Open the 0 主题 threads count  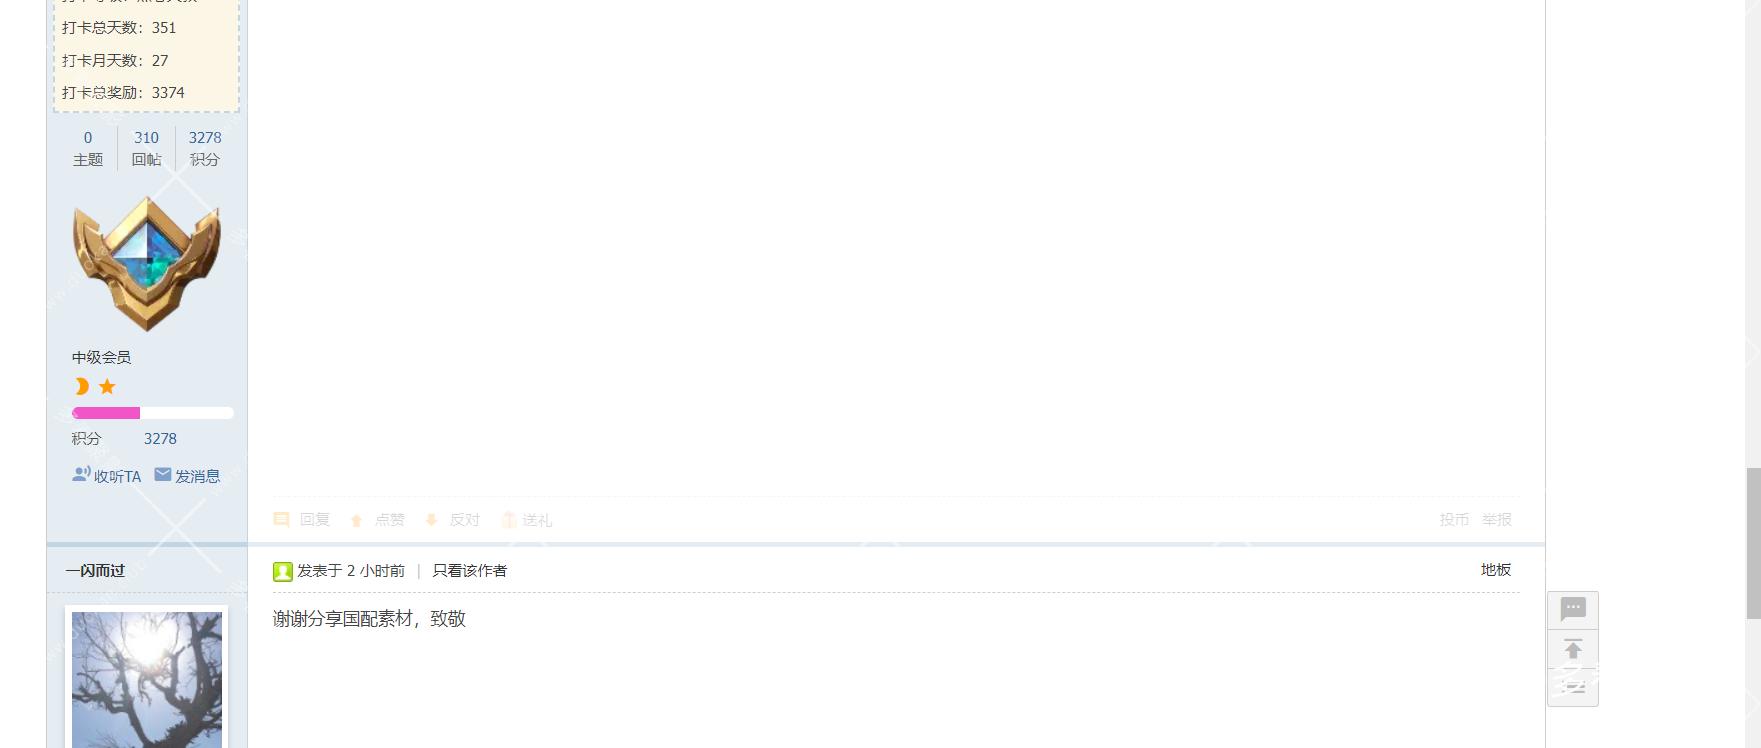88,148
